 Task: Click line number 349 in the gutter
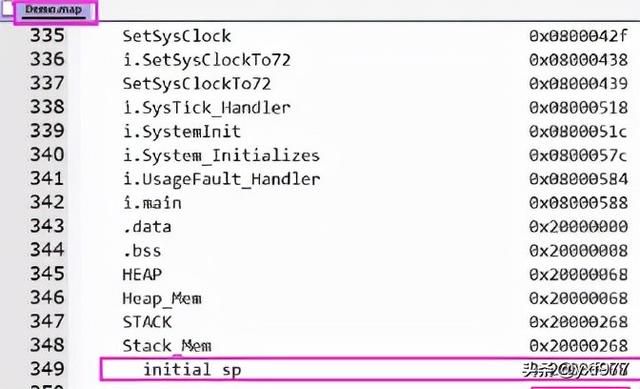pyautogui.click(x=47, y=369)
